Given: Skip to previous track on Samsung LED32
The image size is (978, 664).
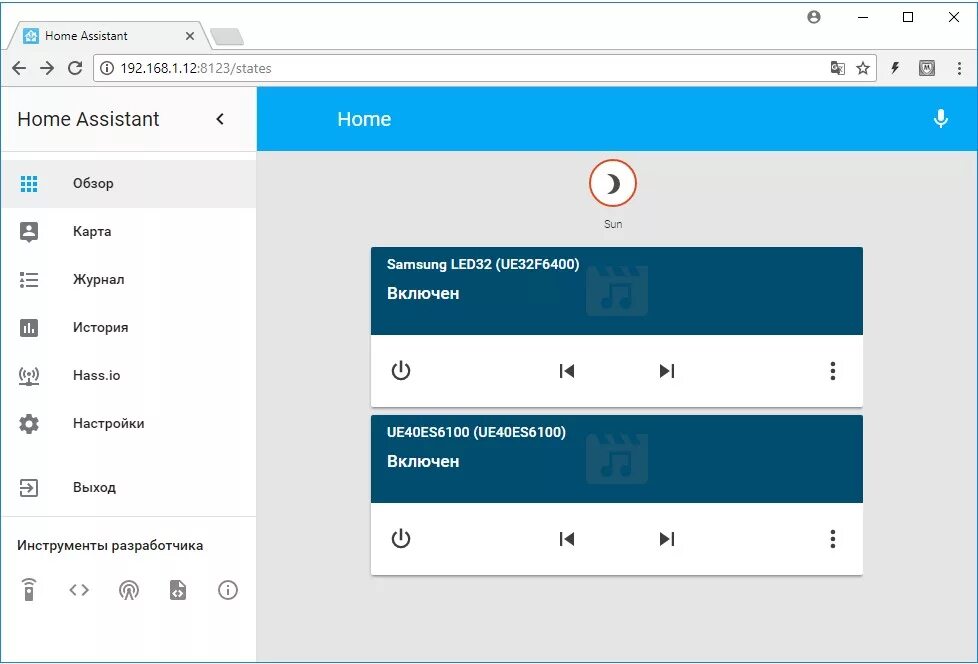Looking at the screenshot, I should (x=566, y=371).
